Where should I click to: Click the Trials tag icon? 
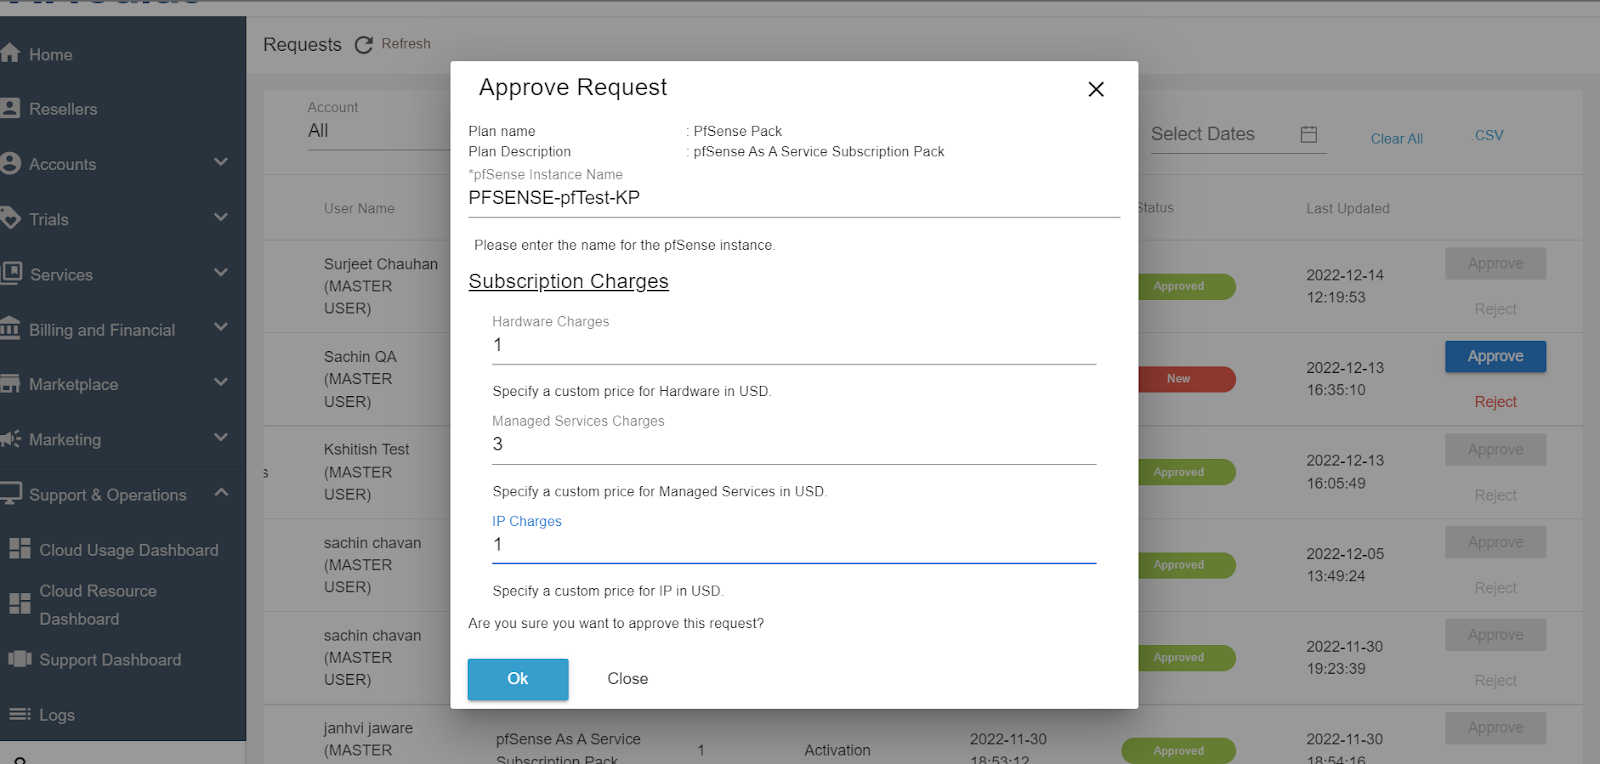point(10,218)
